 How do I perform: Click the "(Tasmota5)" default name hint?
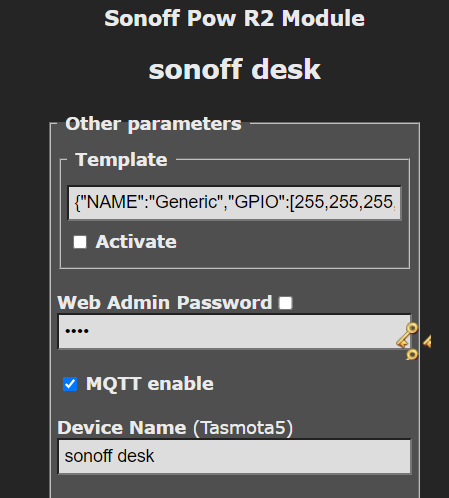[x=243, y=428]
